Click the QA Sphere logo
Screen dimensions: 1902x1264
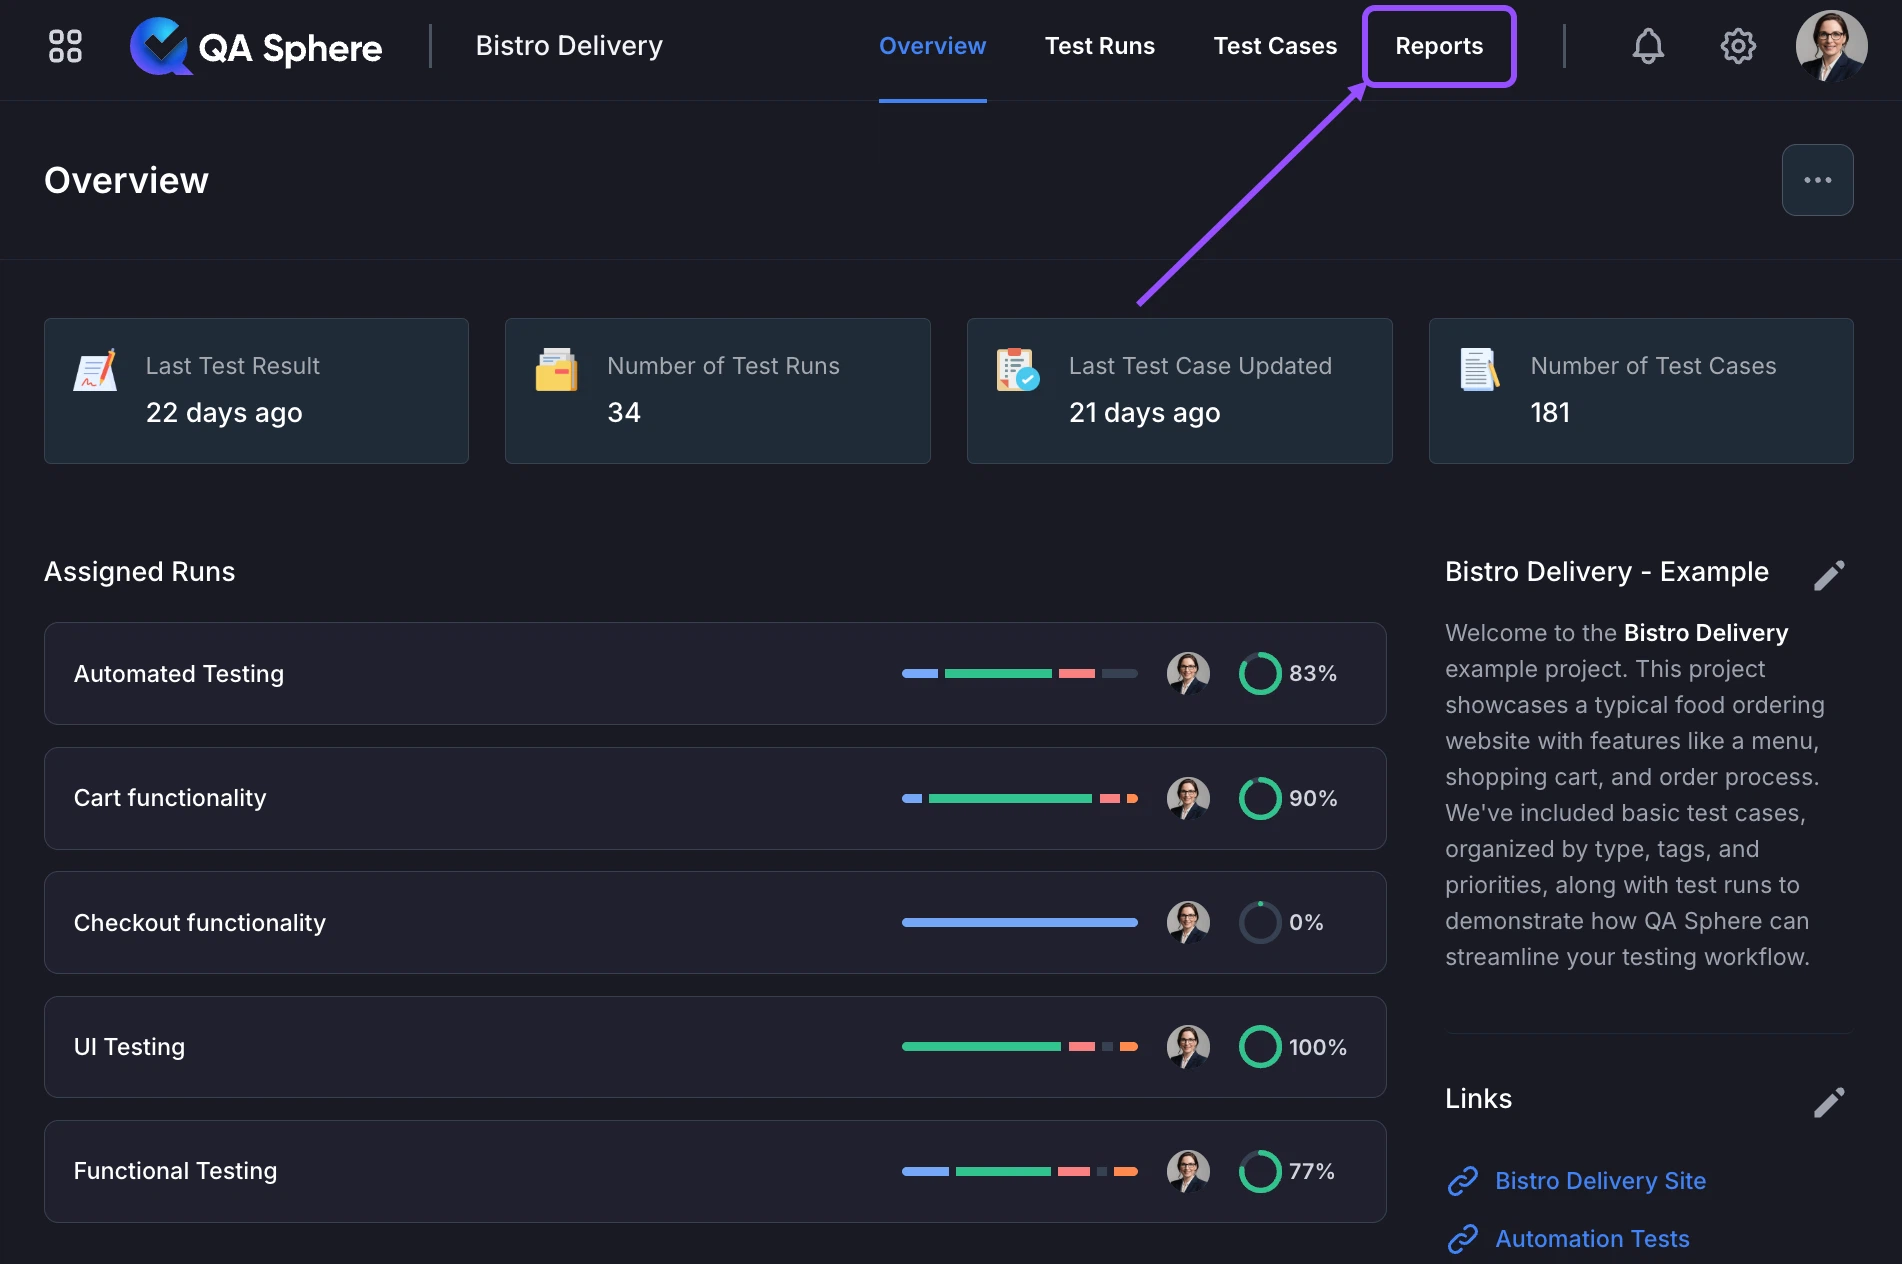click(x=255, y=46)
